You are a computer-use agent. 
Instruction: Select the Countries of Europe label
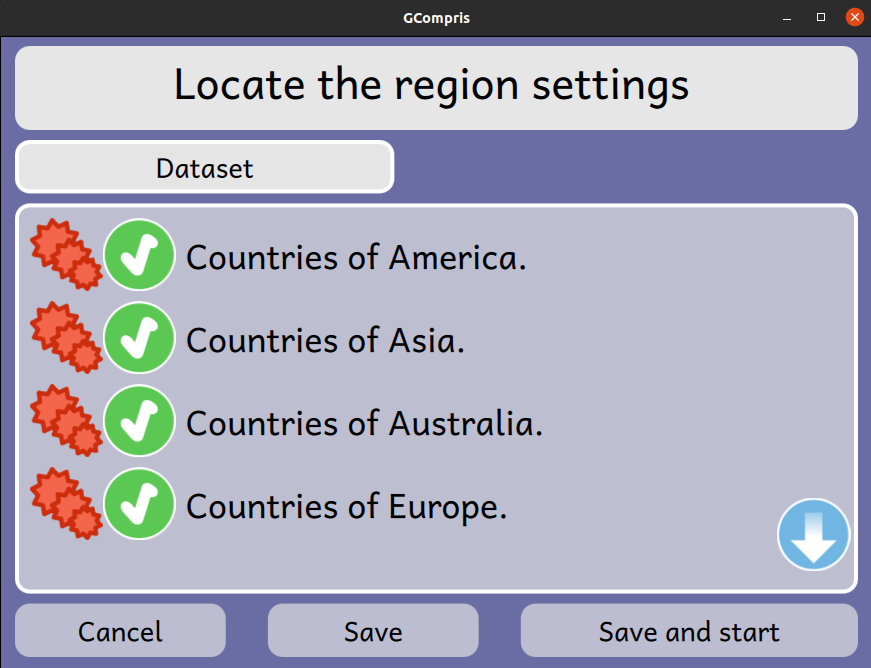(x=347, y=506)
